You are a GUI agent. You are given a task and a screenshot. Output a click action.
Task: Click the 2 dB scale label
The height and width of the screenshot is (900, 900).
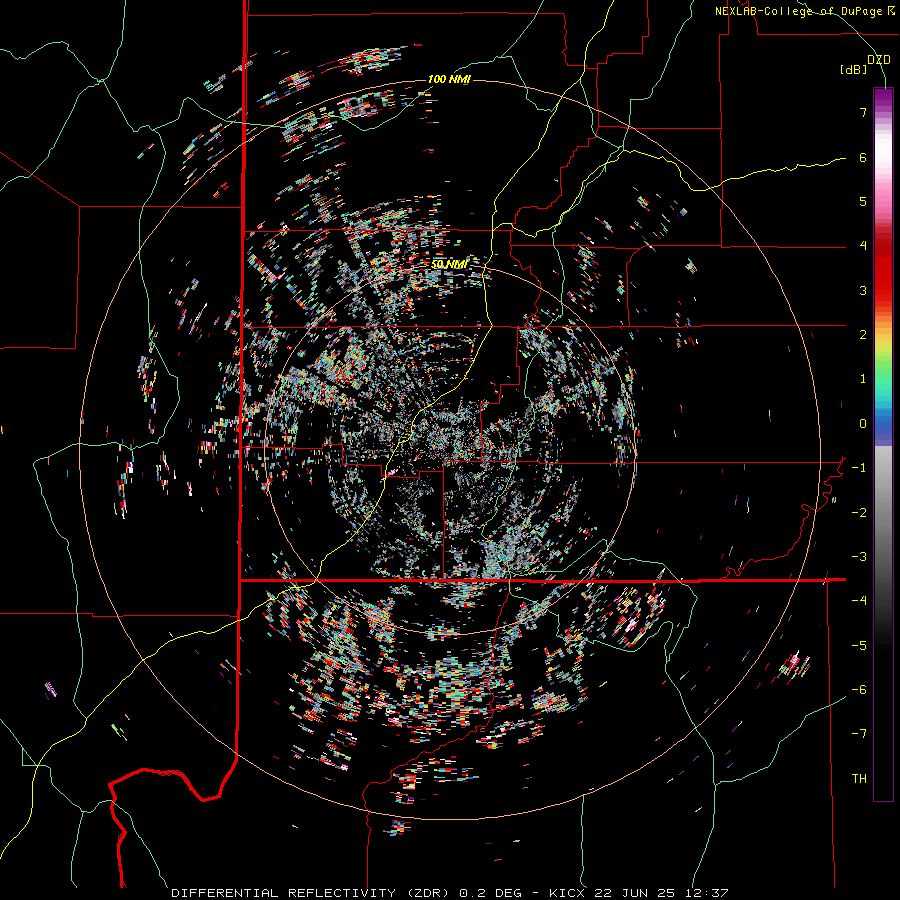[863, 335]
